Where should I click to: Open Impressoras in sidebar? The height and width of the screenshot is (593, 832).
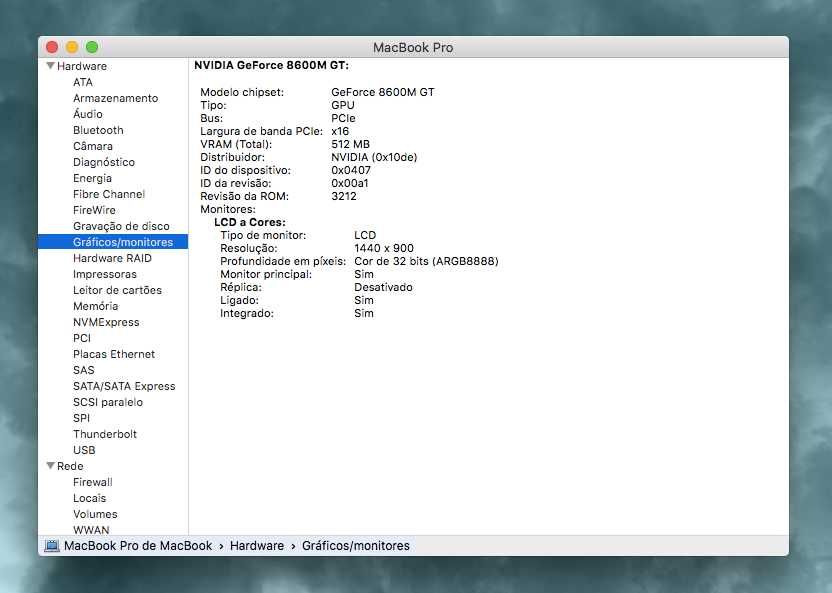[x=105, y=274]
